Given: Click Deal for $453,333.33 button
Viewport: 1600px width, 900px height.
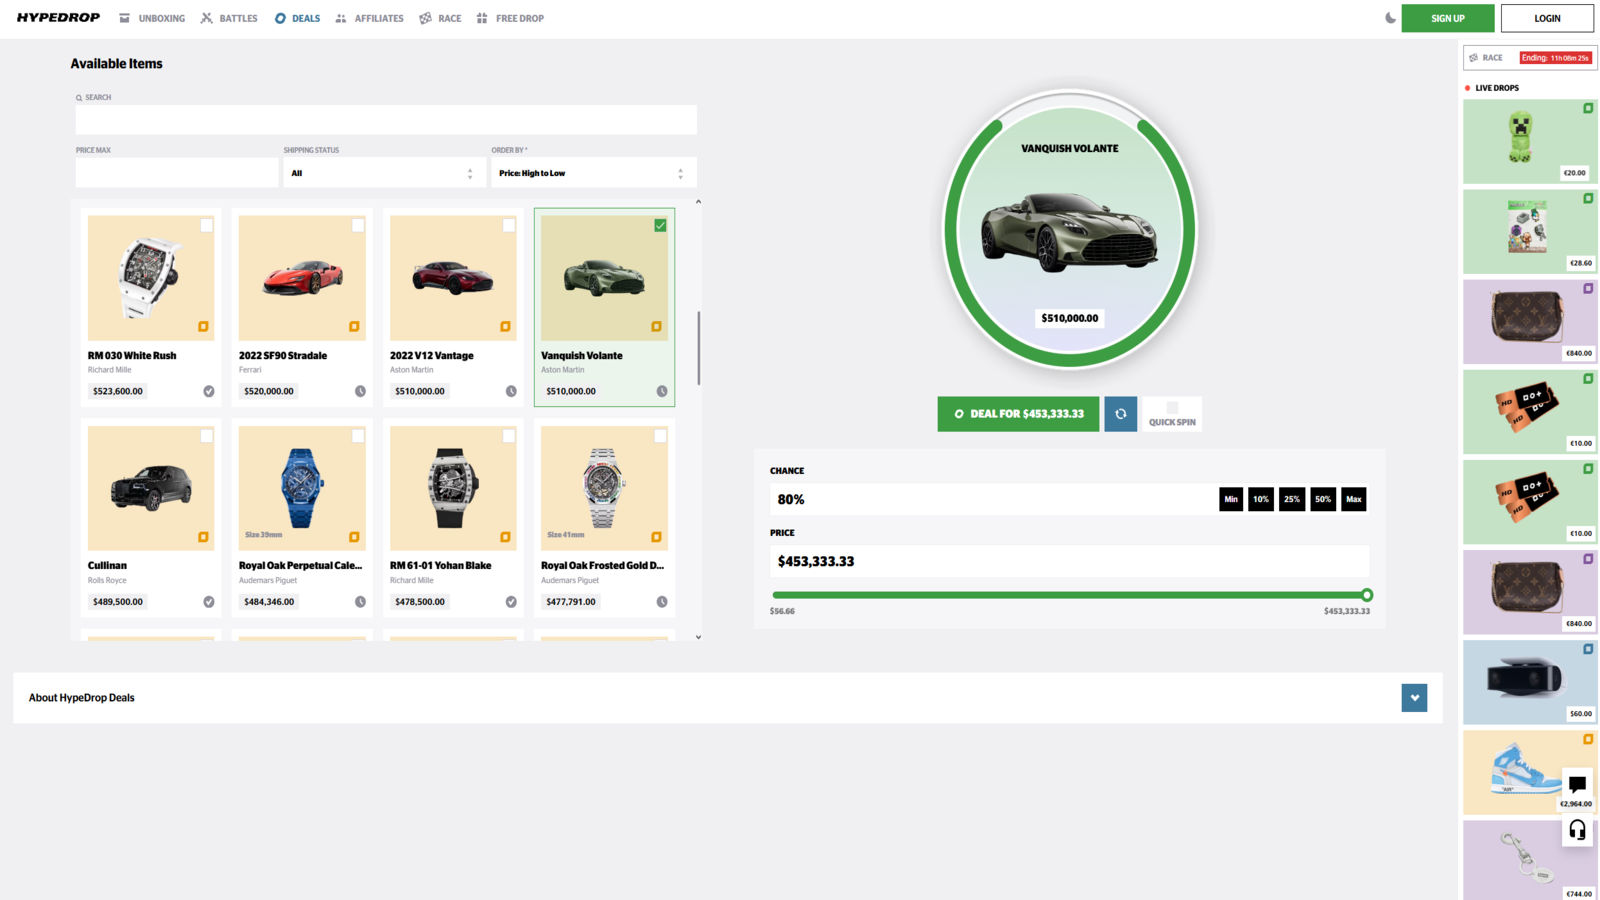Looking at the screenshot, I should 1018,414.
